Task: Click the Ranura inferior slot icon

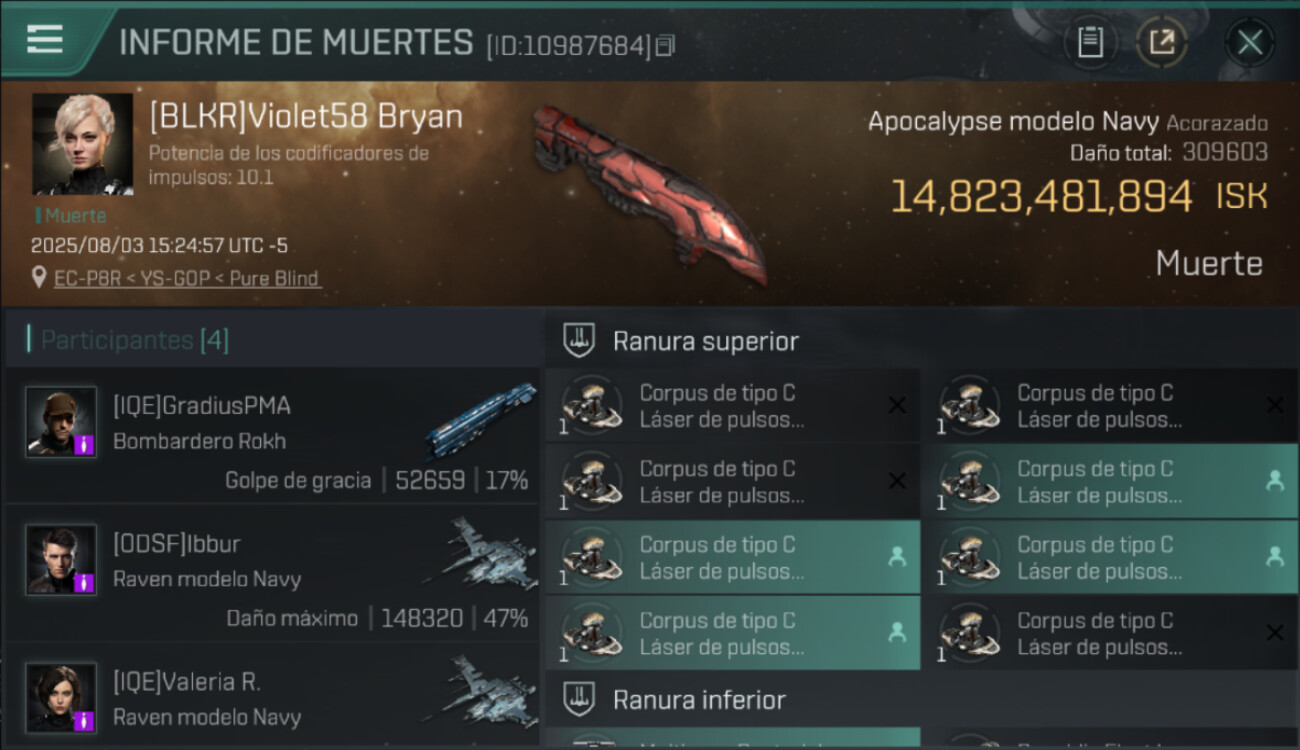Action: [579, 700]
